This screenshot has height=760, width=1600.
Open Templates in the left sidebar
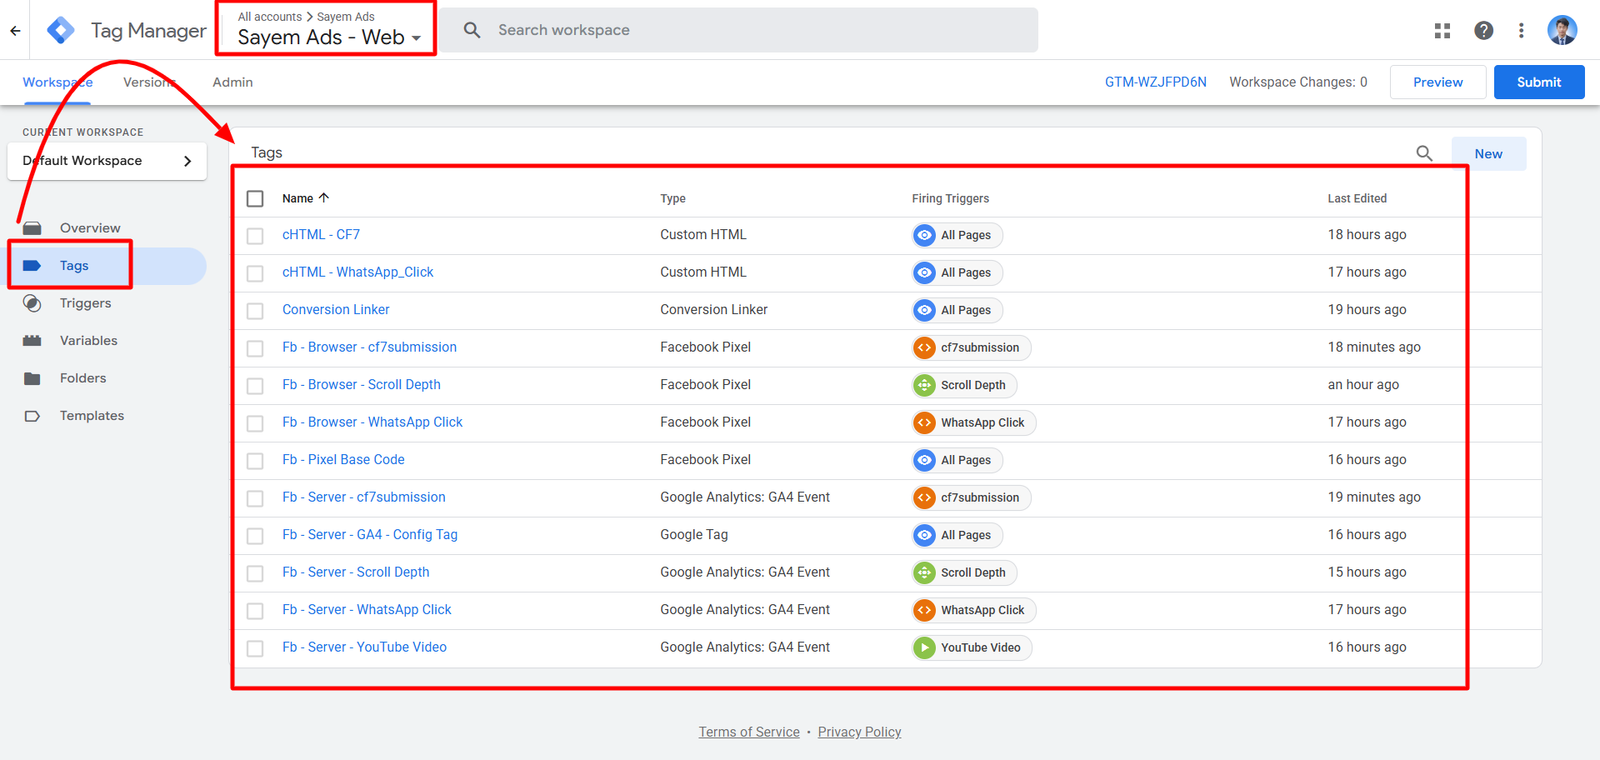(91, 416)
